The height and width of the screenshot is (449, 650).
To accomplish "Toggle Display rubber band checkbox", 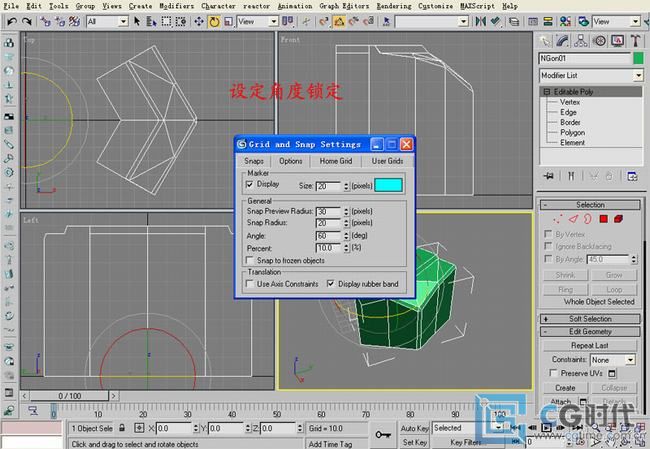I will 330,284.
